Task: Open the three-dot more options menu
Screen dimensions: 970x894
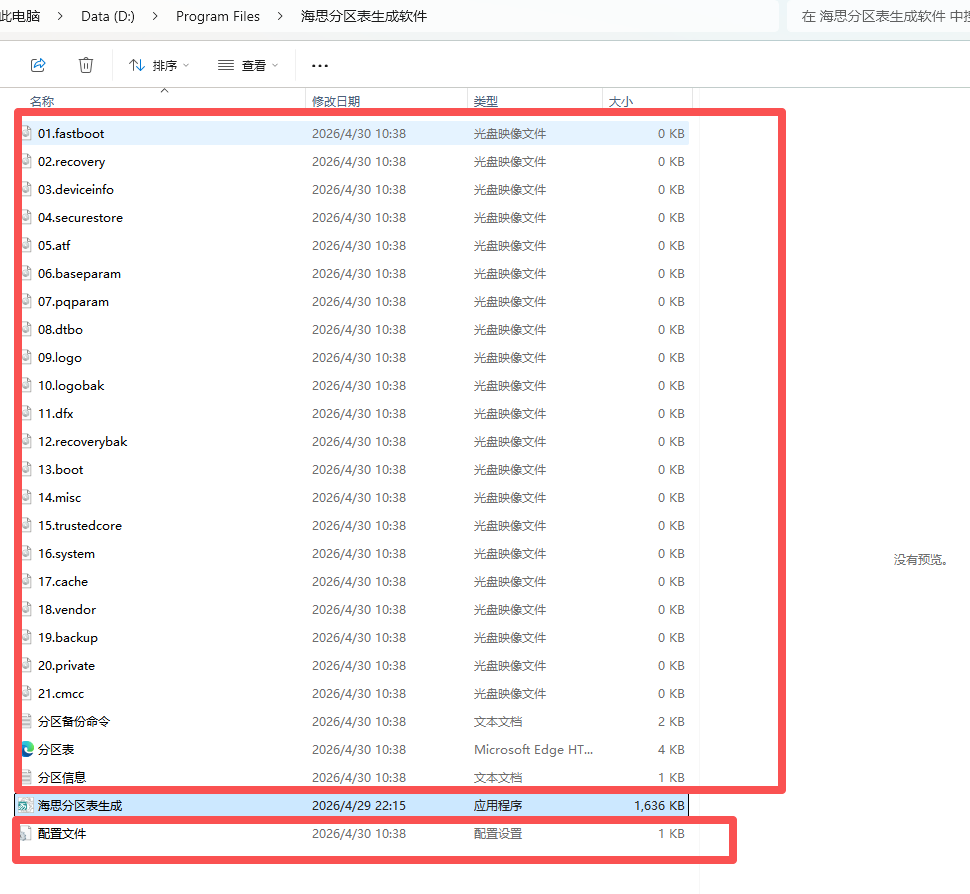Action: [320, 65]
